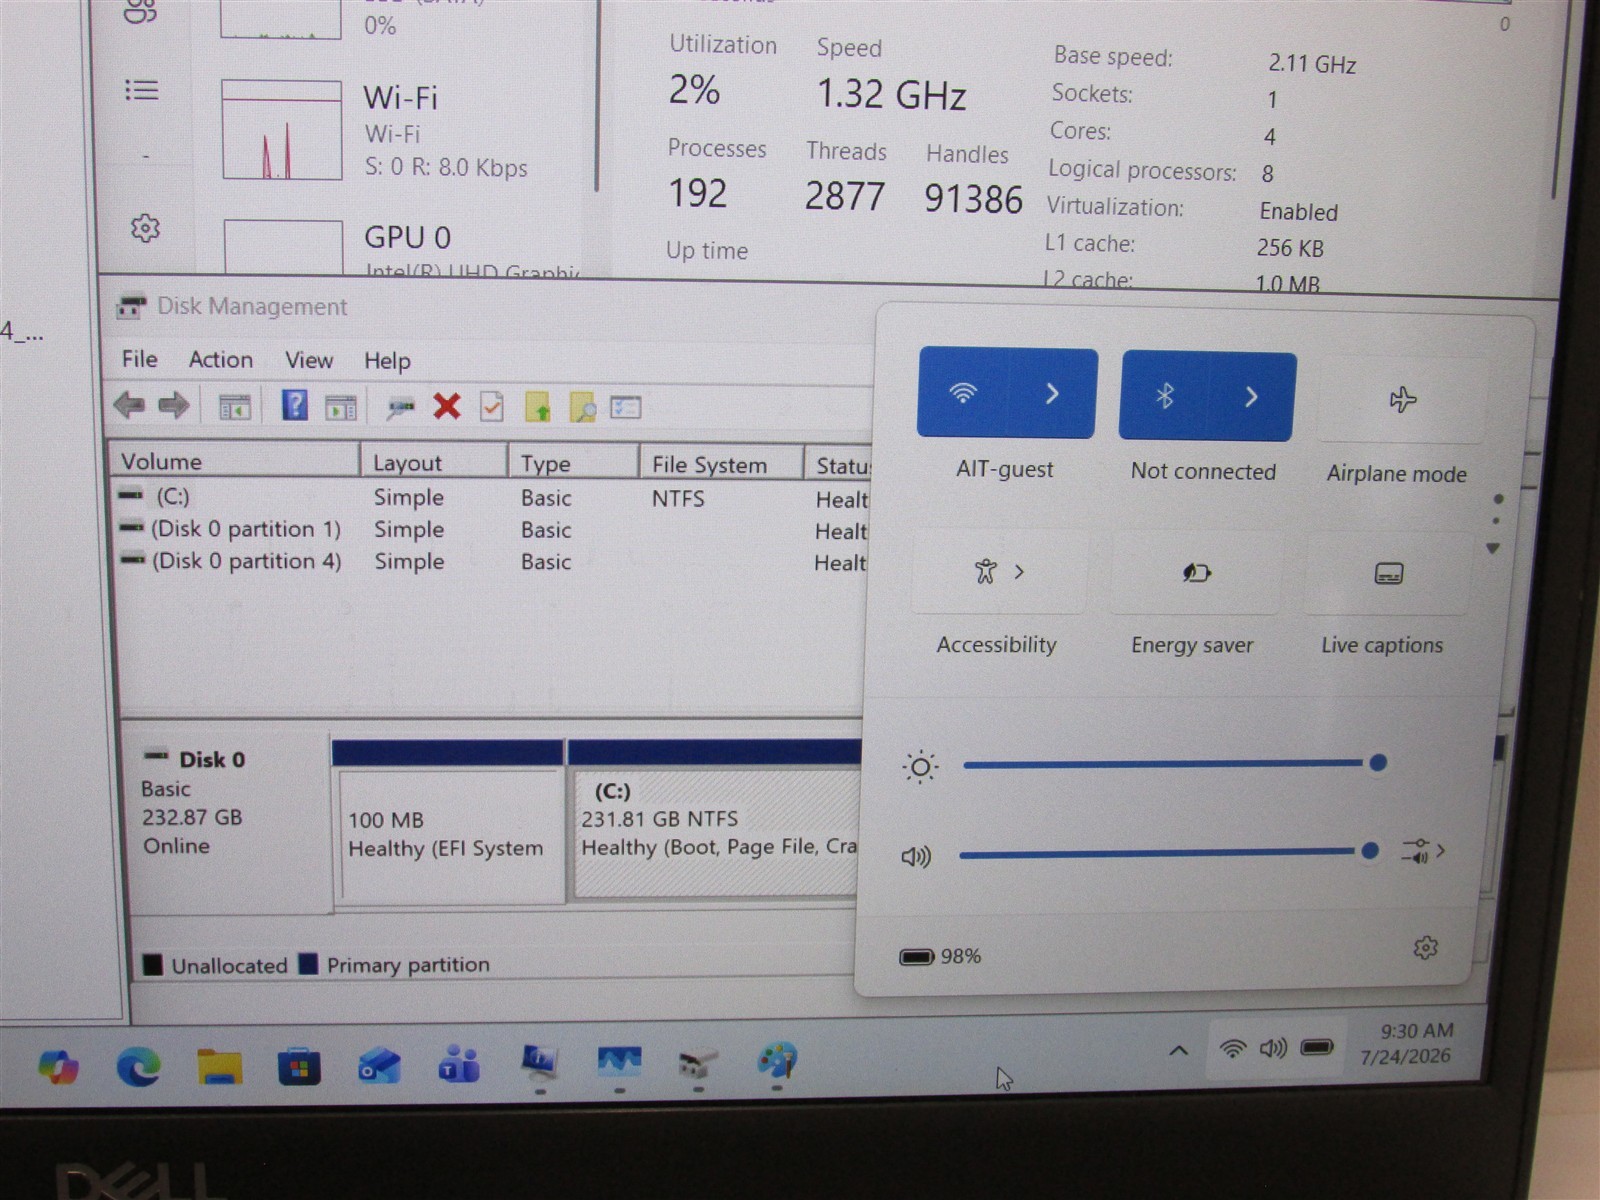Show hidden tray icons chevron

1178,1050
